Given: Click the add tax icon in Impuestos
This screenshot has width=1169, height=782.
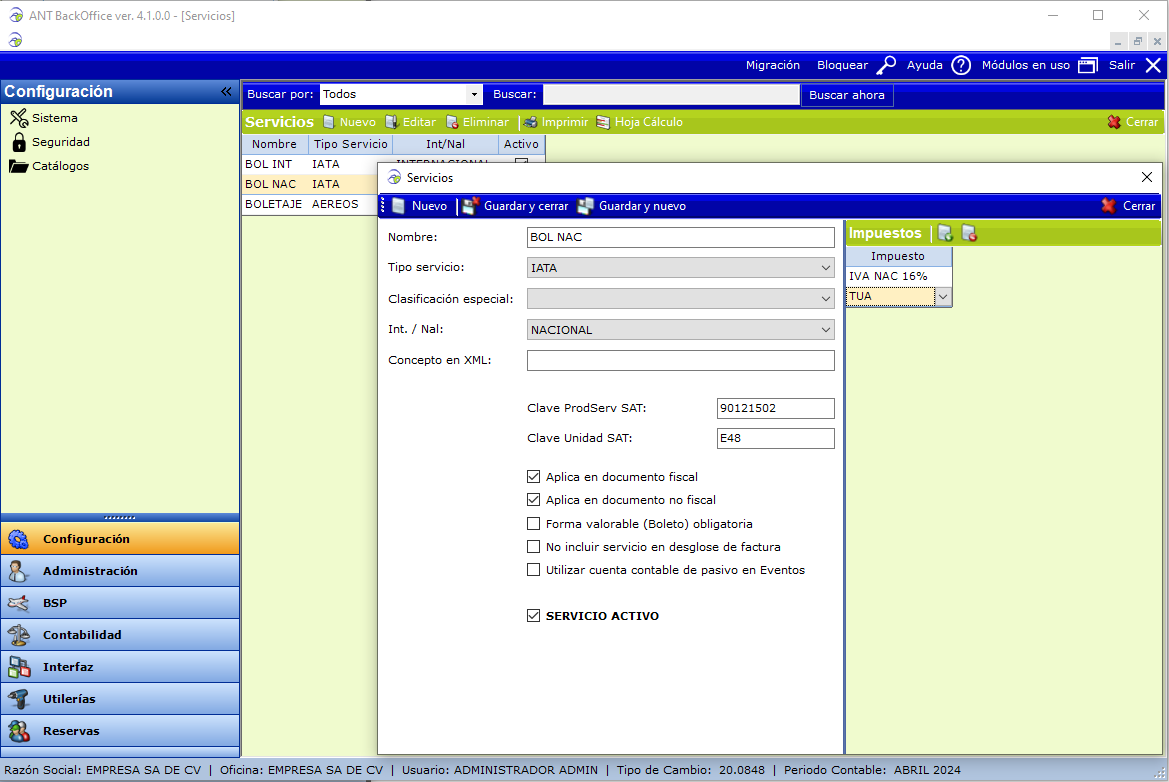Looking at the screenshot, I should tap(945, 233).
